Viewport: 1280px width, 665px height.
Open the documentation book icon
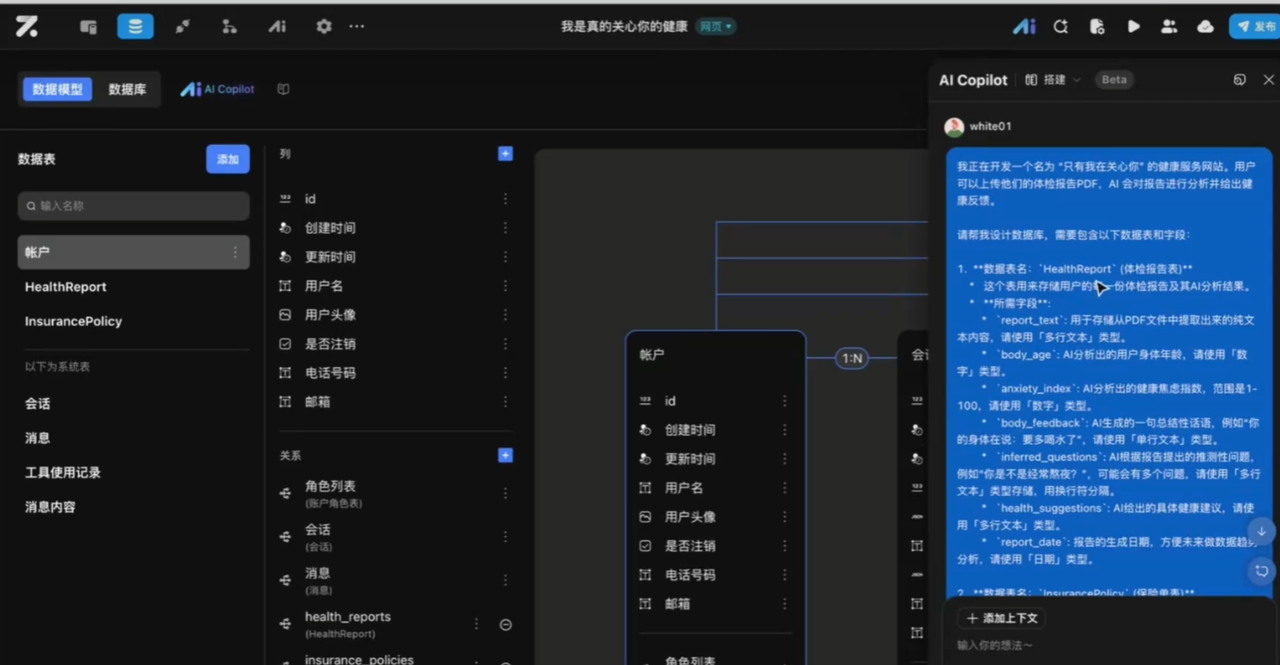tap(283, 89)
